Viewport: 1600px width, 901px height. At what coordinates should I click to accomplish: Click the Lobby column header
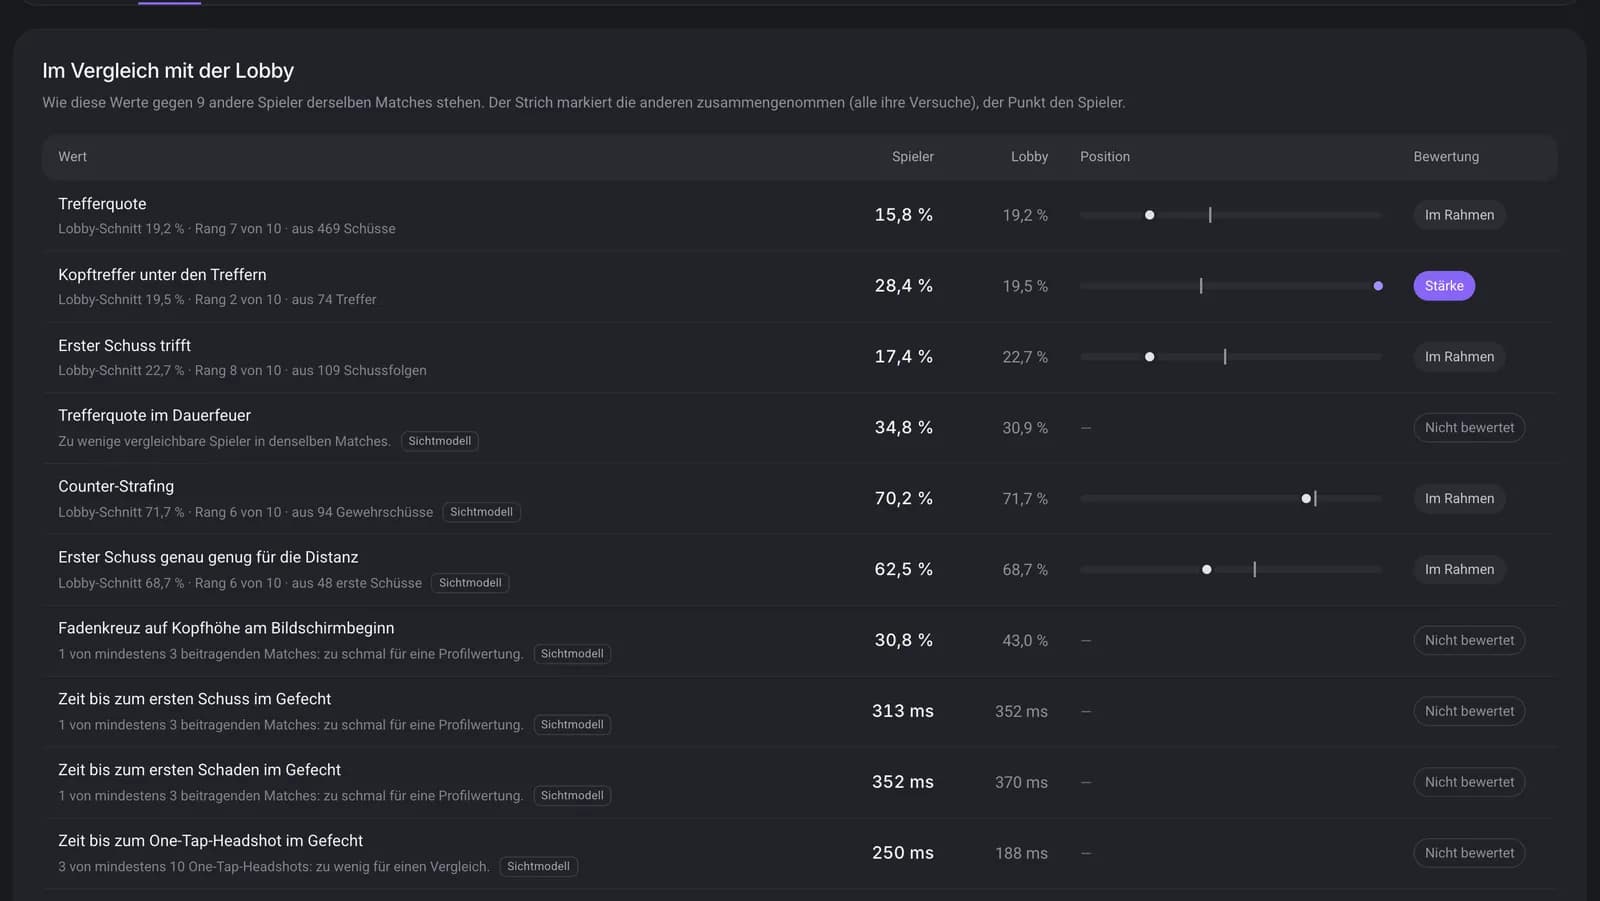(1029, 157)
